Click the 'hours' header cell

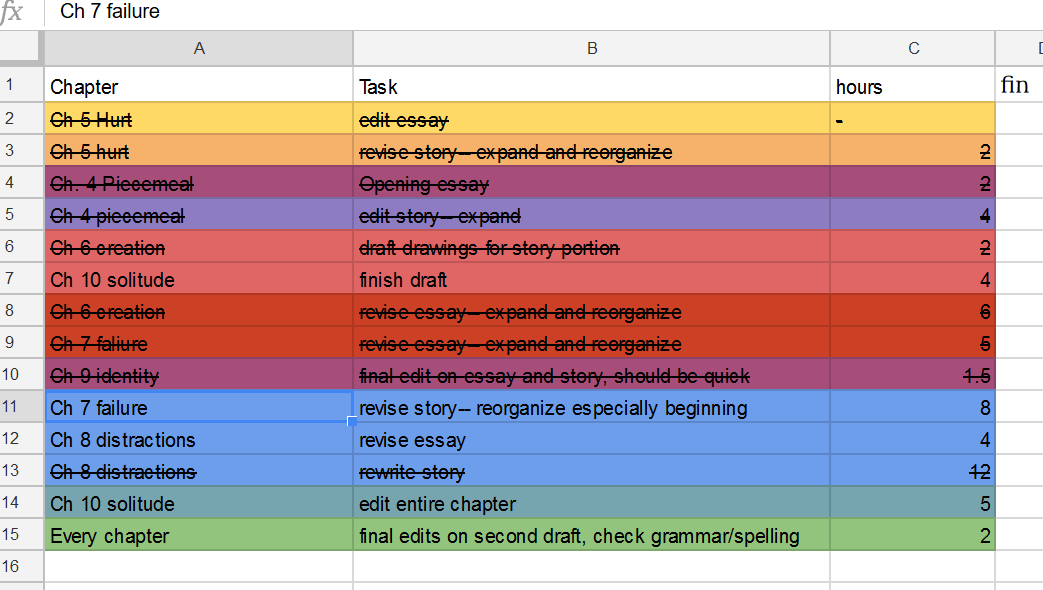click(x=912, y=87)
